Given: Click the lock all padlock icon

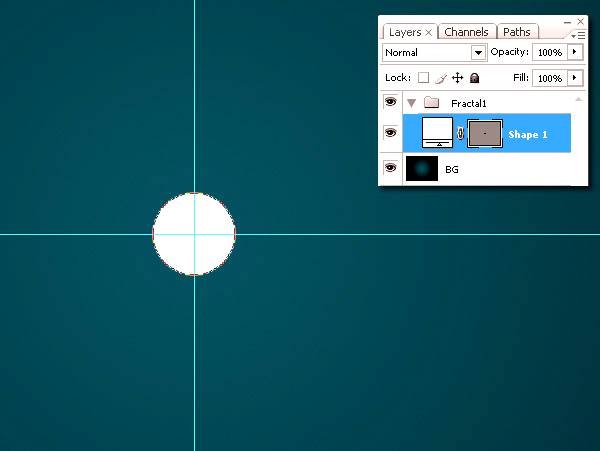Looking at the screenshot, I should point(474,77).
